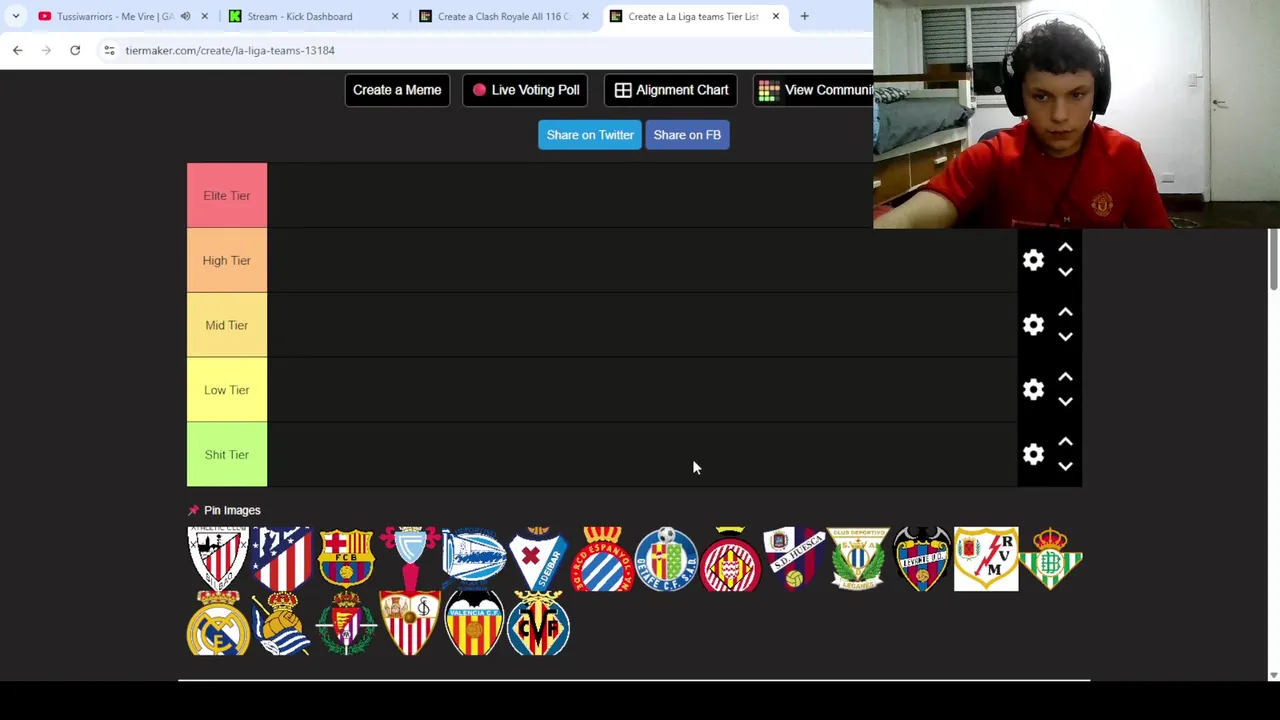
Task: Open View Community button
Action: coord(813,90)
